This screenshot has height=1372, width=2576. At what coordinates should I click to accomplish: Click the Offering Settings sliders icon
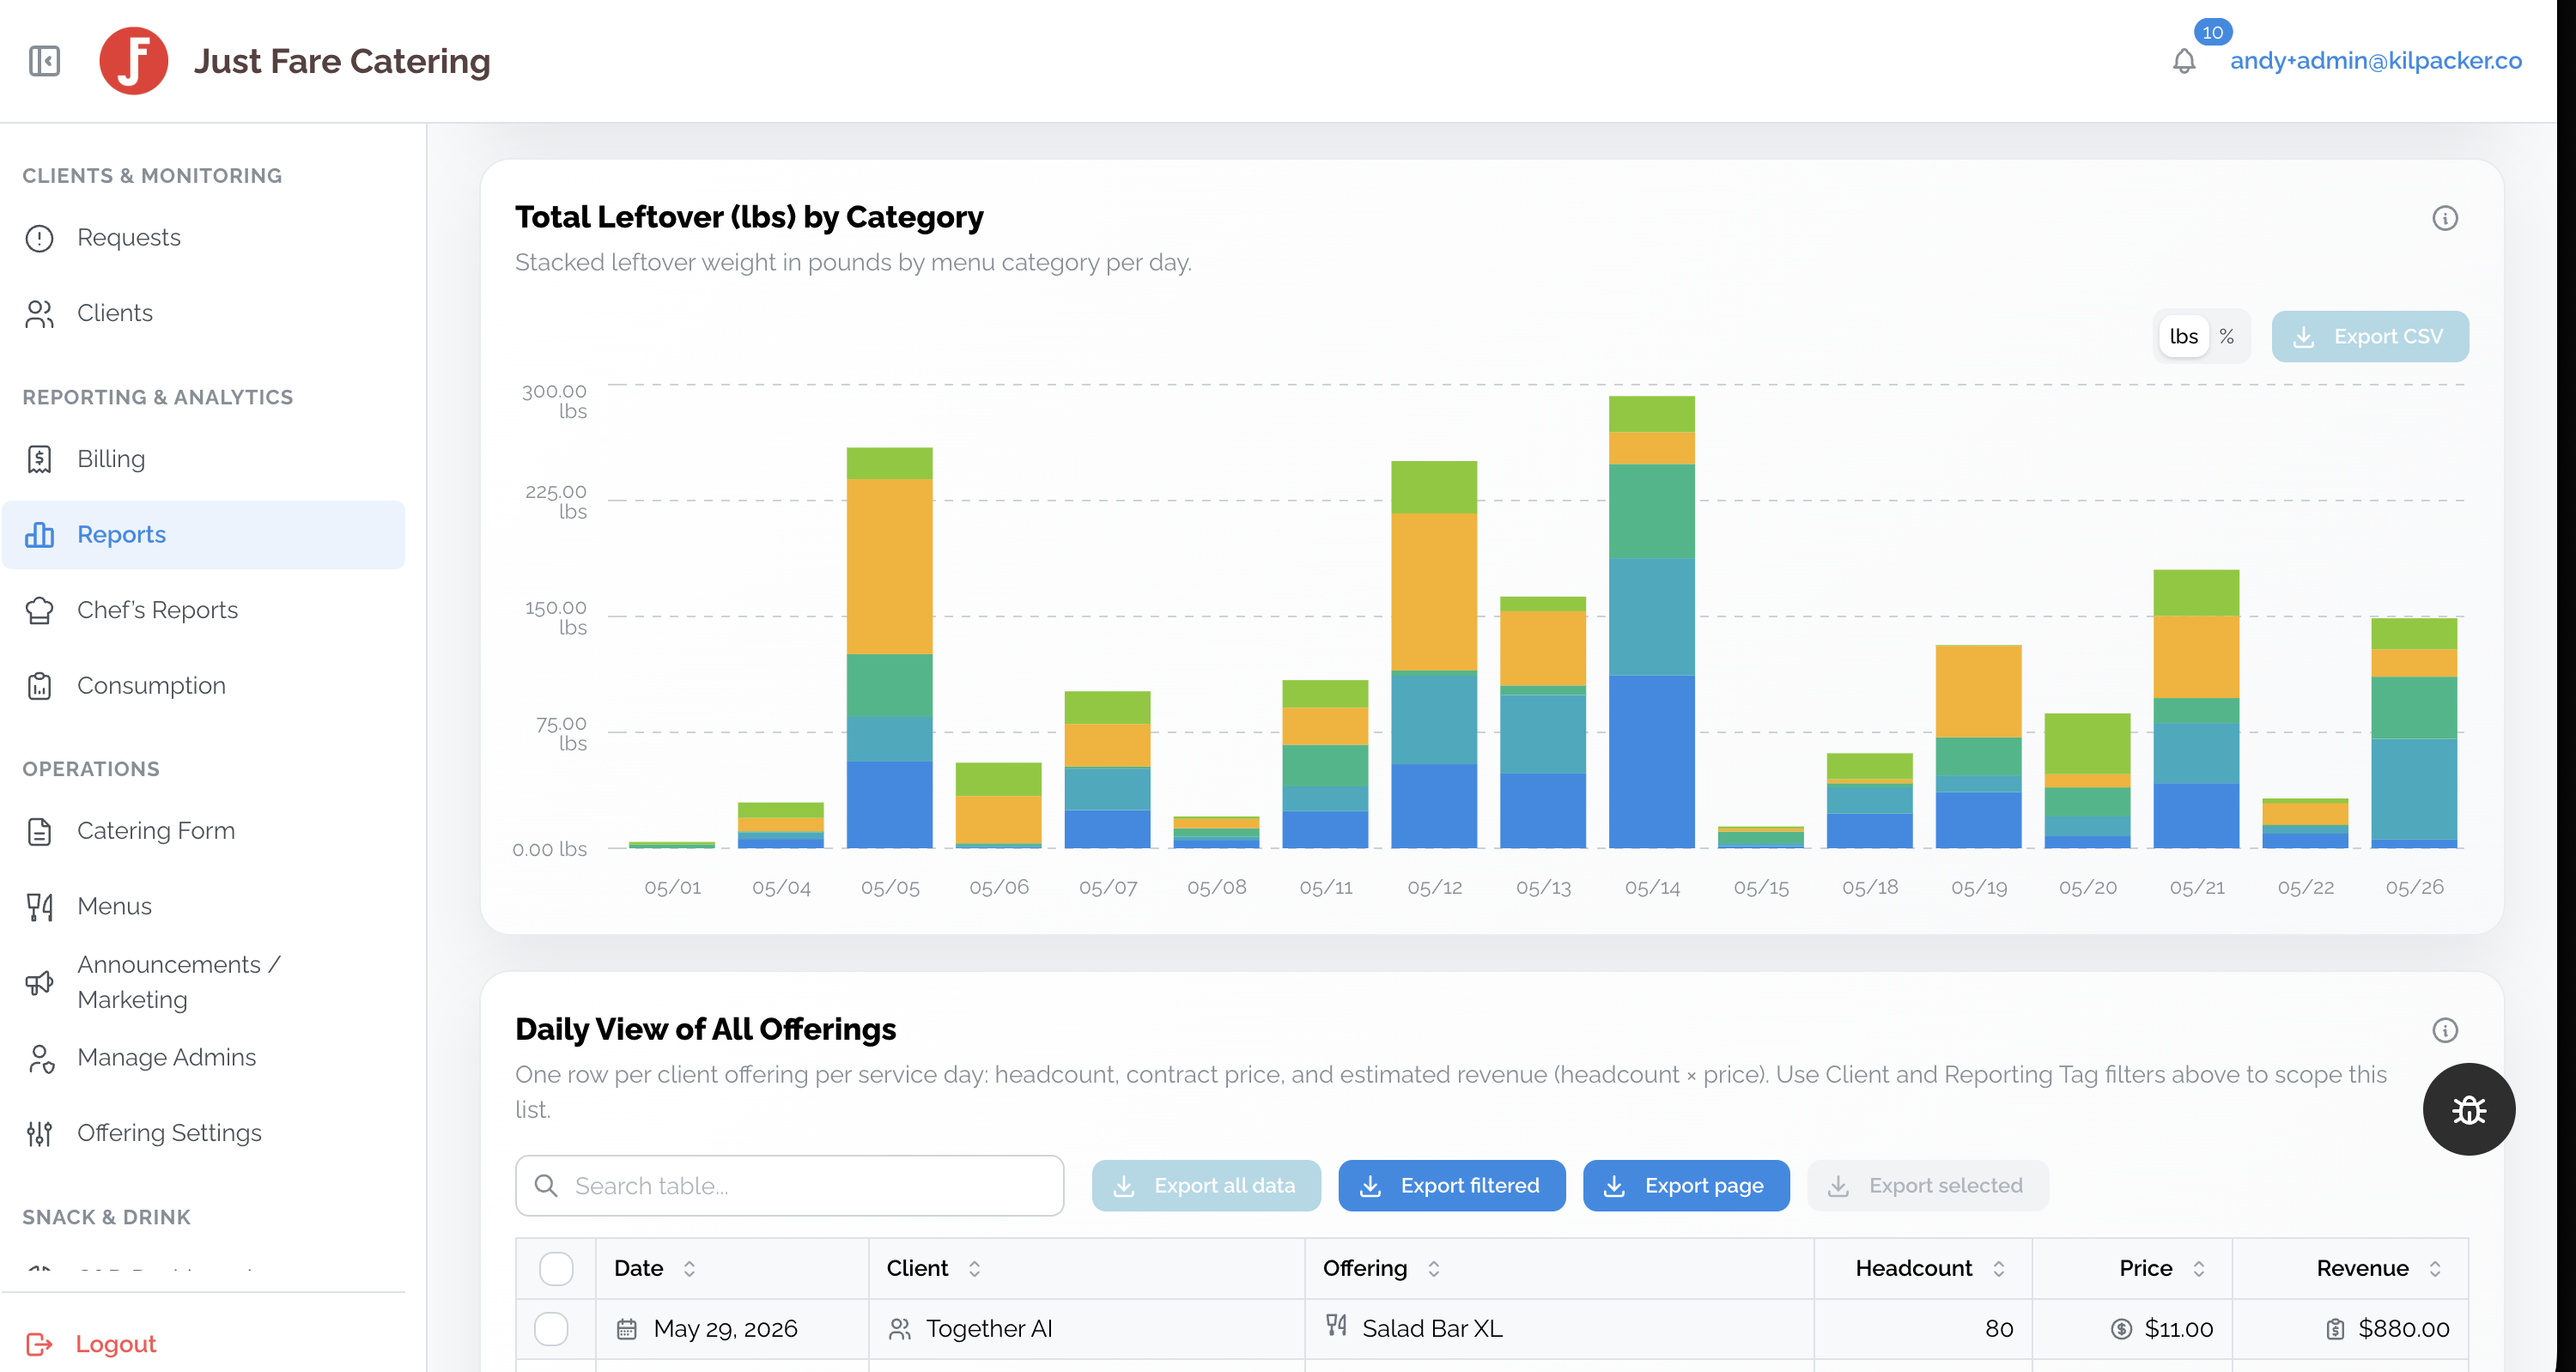click(39, 1133)
